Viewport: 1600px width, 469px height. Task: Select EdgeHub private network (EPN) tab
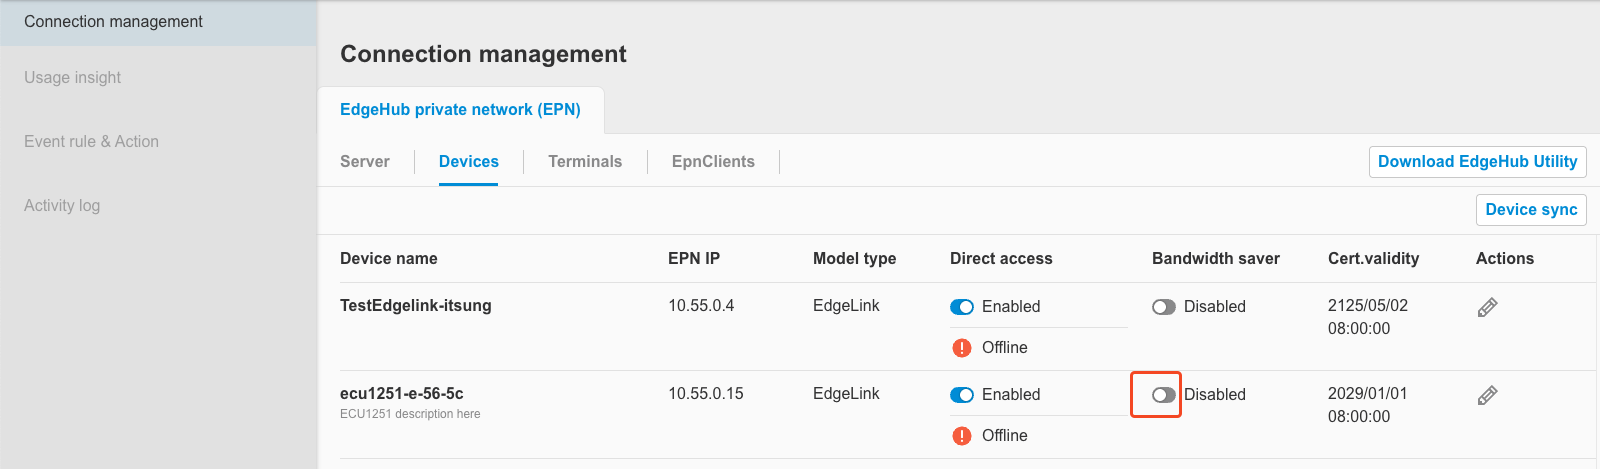coord(460,110)
